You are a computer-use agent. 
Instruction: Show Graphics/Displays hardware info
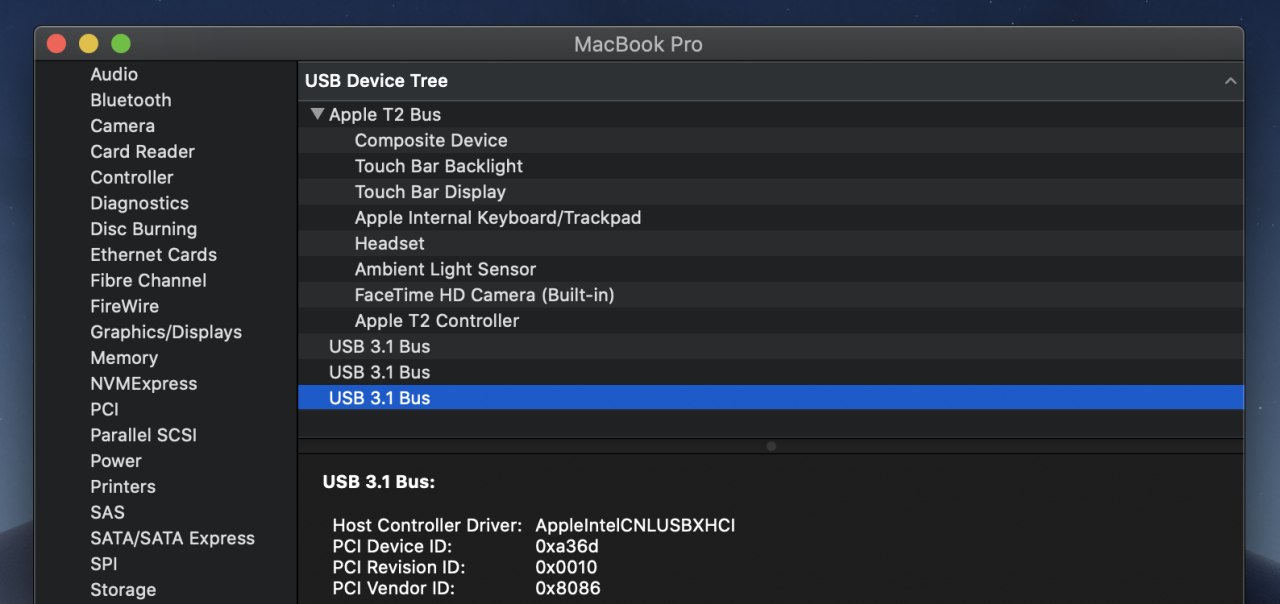[x=166, y=332]
